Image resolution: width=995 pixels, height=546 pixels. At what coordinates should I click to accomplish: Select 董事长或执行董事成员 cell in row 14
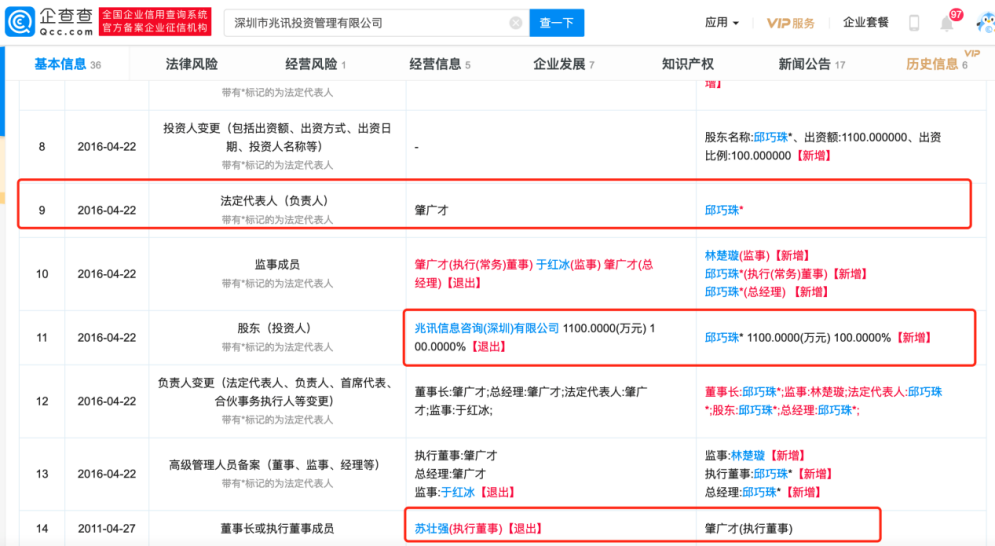tap(277, 528)
